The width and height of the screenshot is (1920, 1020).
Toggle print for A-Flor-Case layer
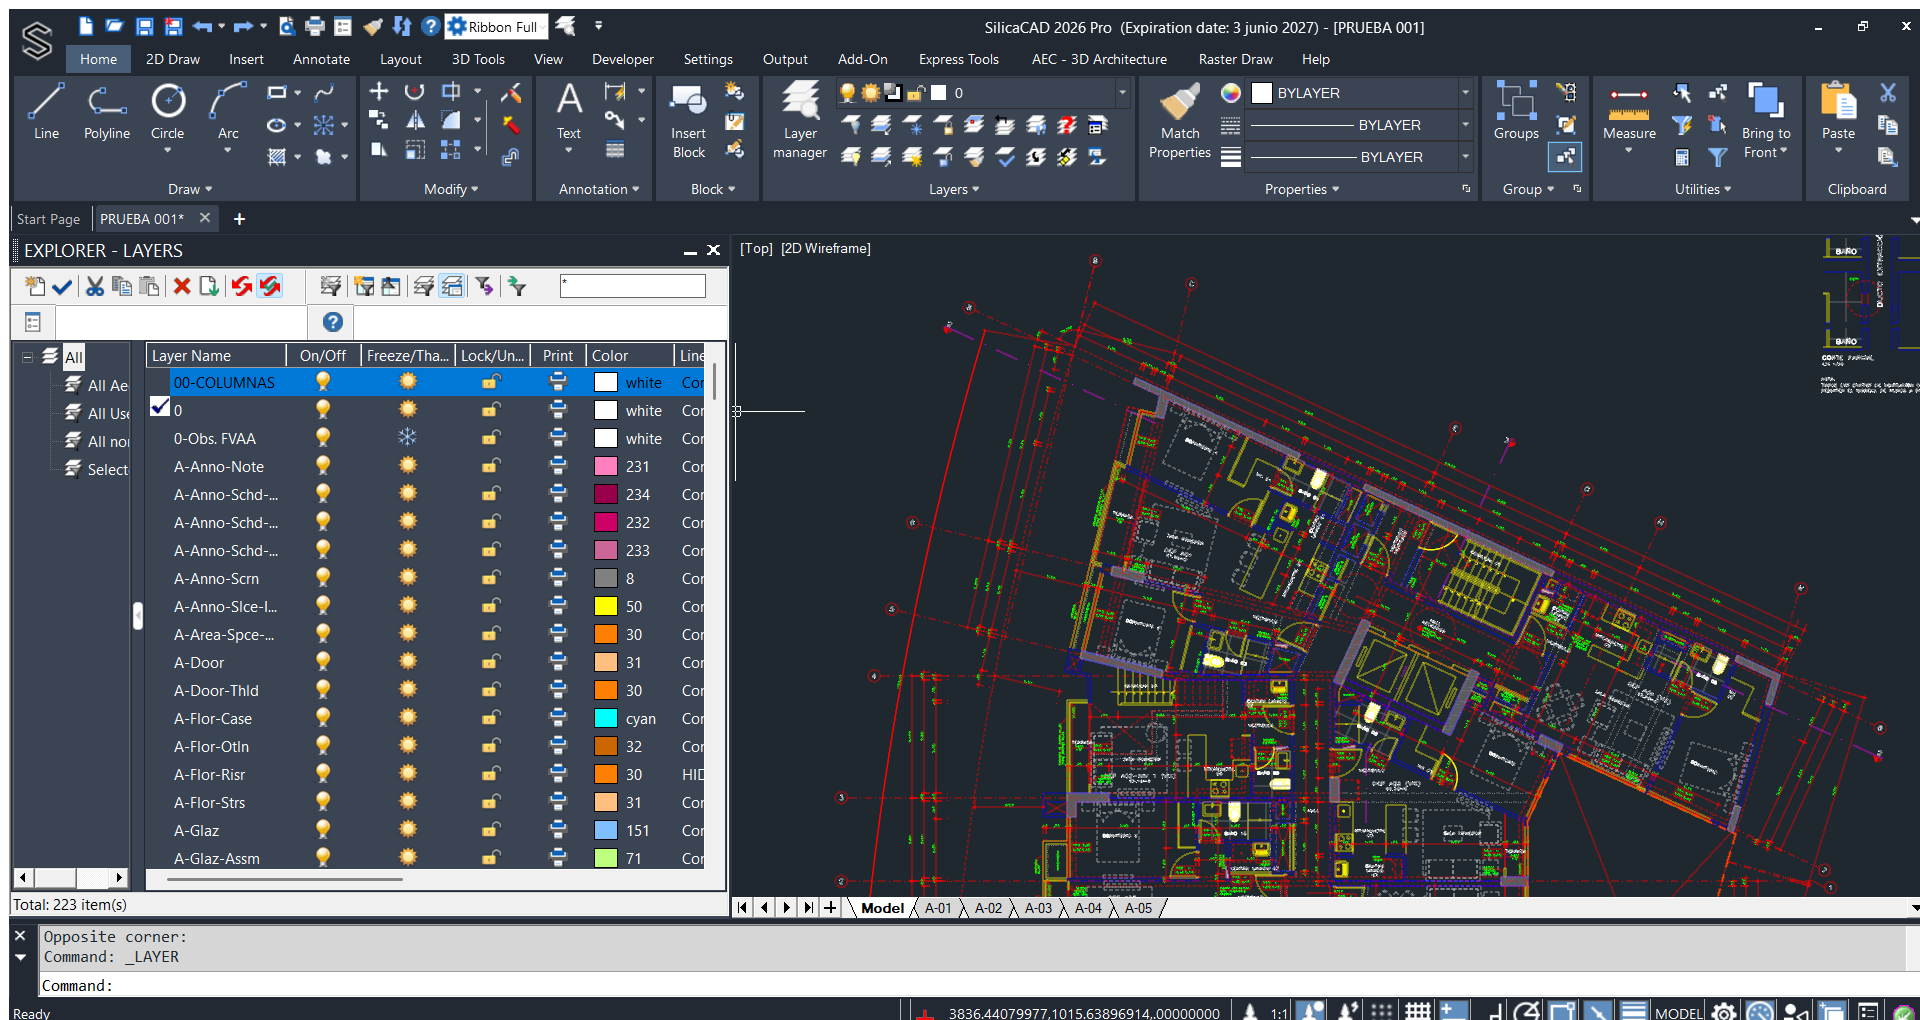pyautogui.click(x=558, y=718)
